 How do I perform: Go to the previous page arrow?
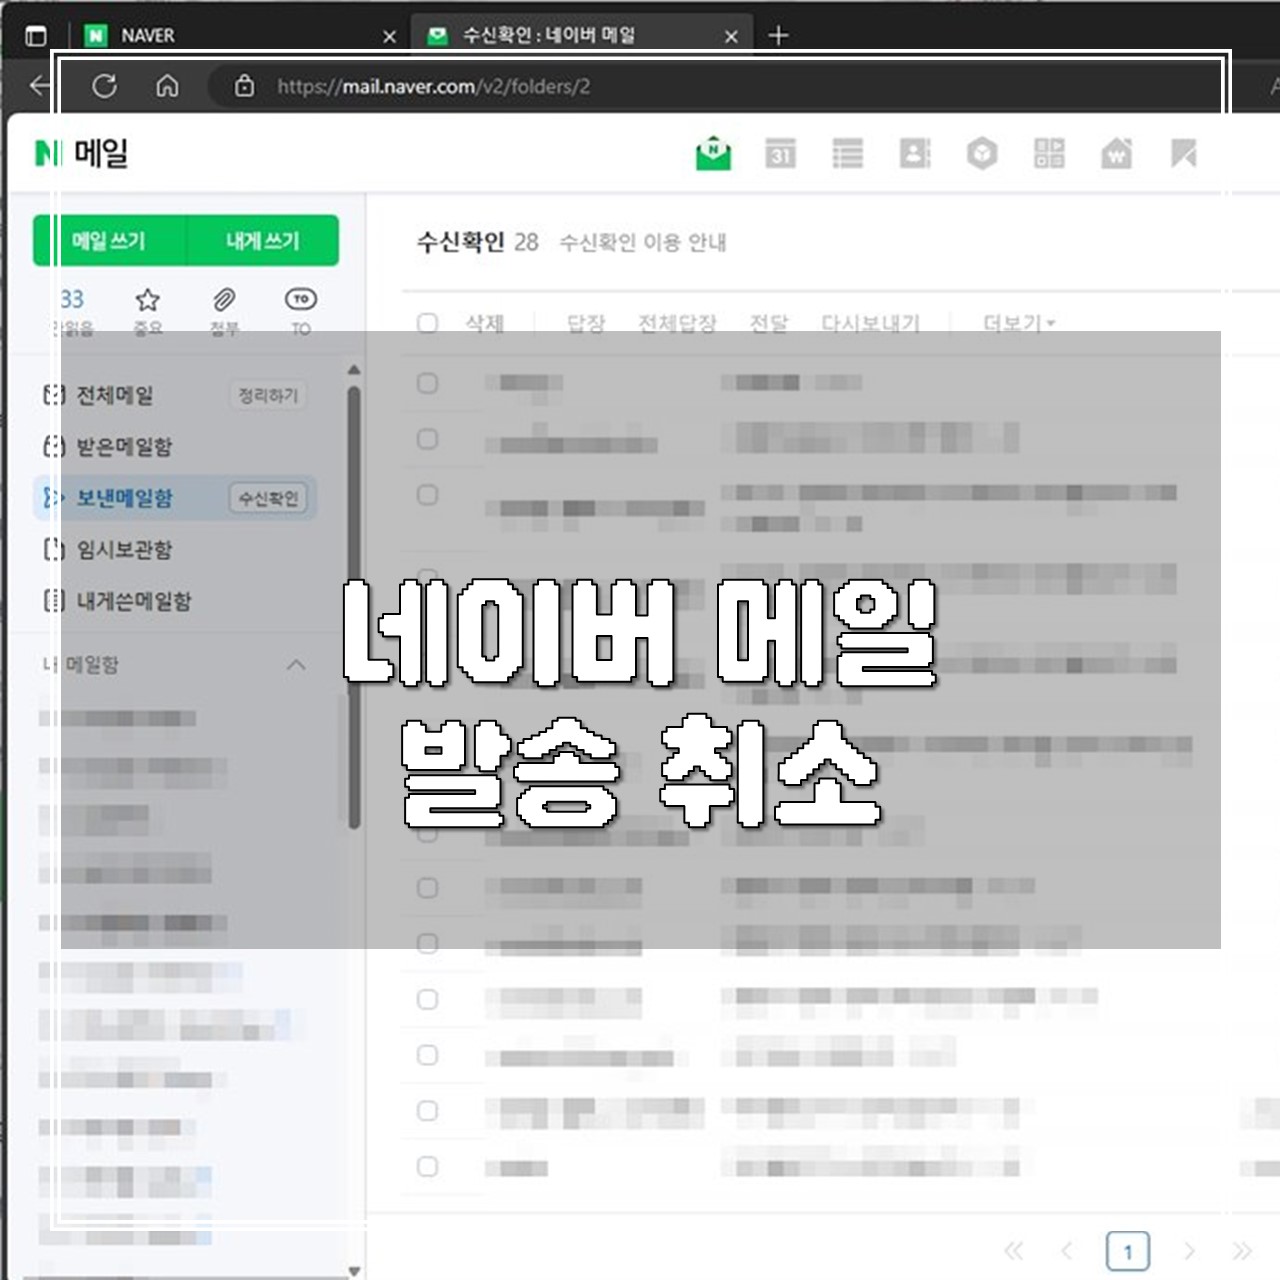[x=1066, y=1251]
